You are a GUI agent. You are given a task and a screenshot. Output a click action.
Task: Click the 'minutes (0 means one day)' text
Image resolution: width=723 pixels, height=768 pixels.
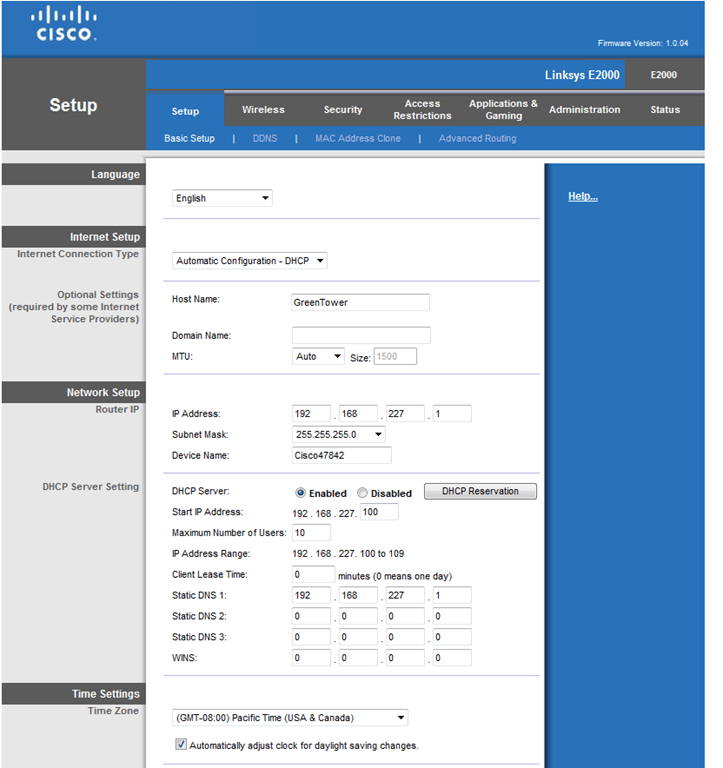click(x=395, y=576)
